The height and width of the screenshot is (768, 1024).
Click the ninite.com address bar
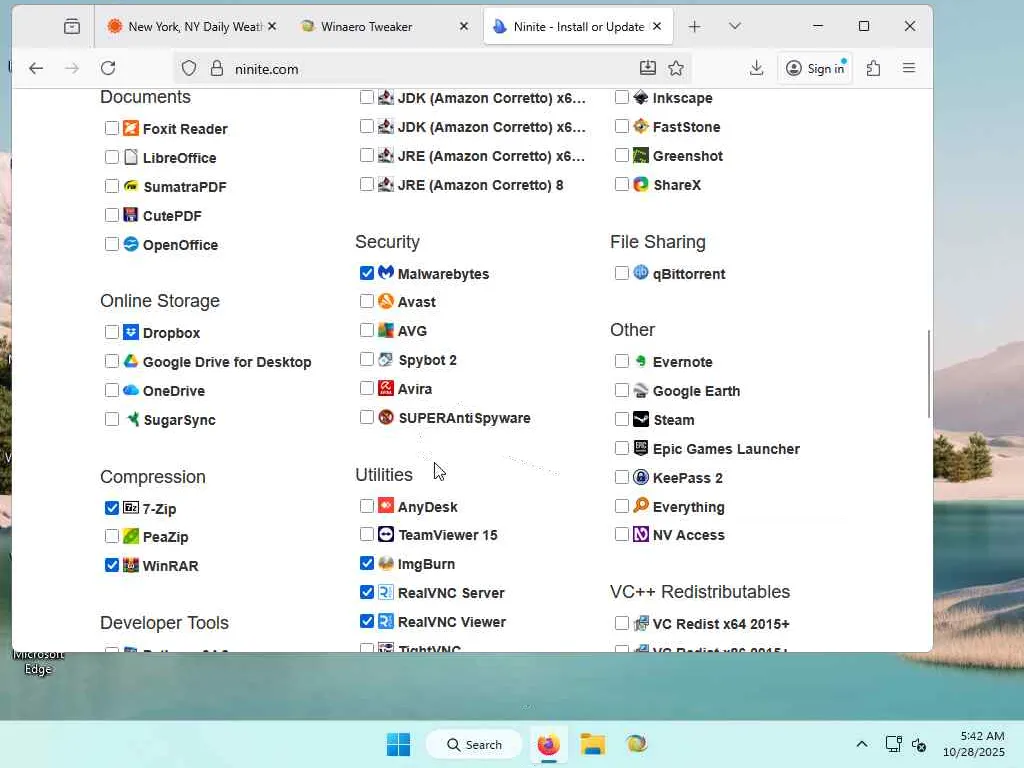(431, 68)
